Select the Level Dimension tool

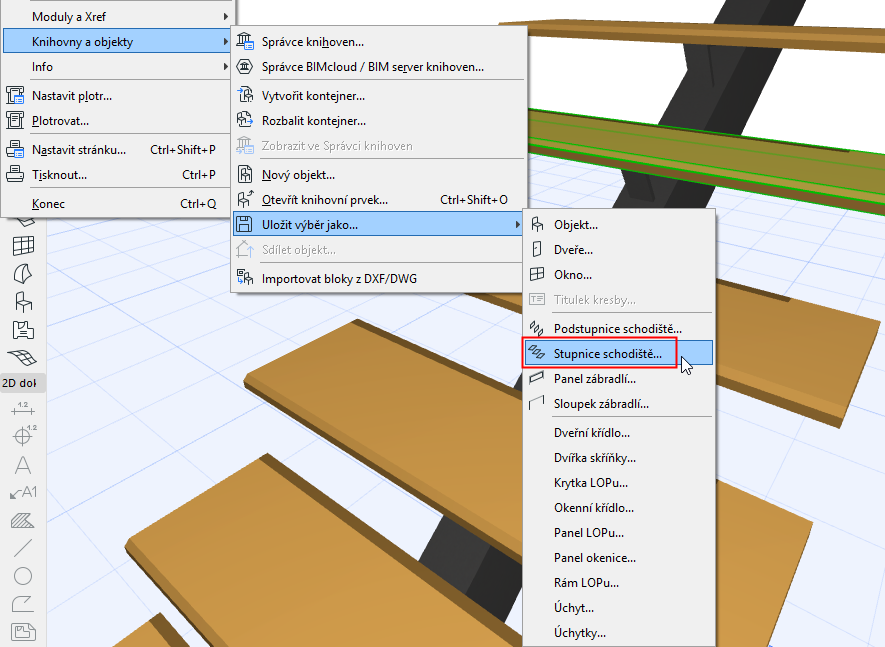tap(24, 435)
